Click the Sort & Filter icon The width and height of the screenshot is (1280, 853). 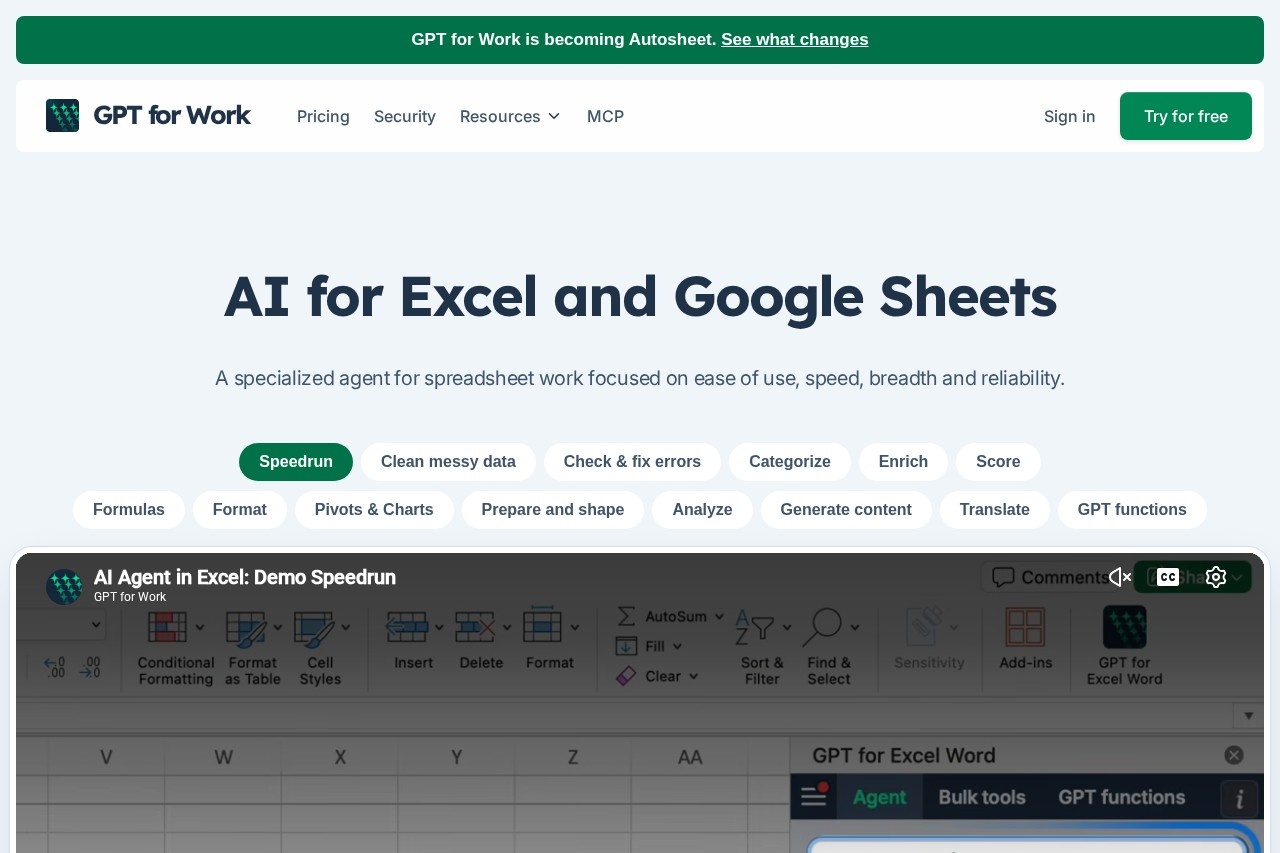click(x=755, y=627)
